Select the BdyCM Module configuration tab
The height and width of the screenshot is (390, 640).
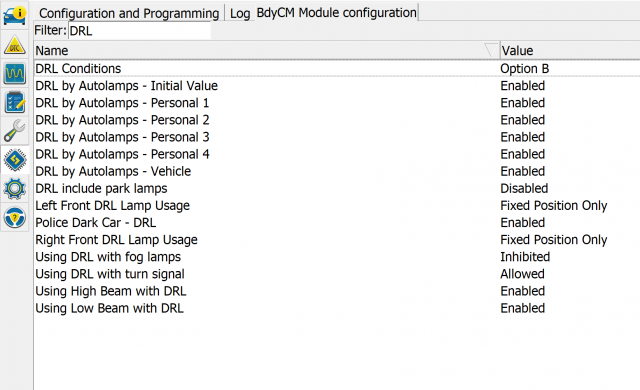(x=336, y=13)
